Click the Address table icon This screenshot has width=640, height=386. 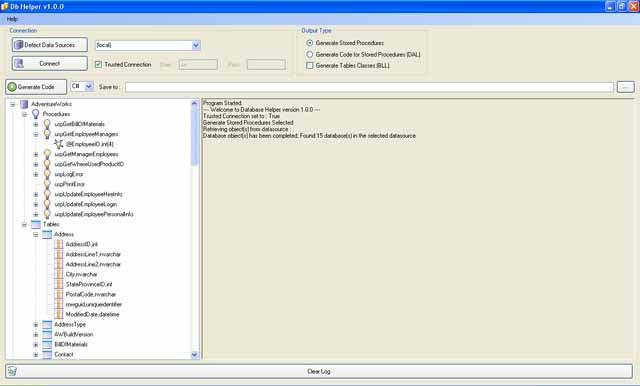47,234
